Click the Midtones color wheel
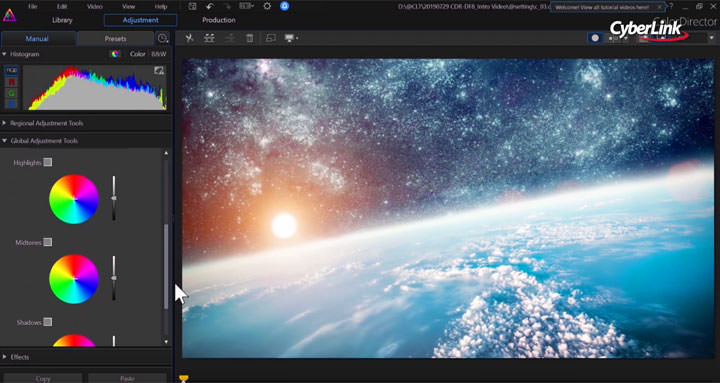This screenshot has height=383, width=720. pos(74,279)
